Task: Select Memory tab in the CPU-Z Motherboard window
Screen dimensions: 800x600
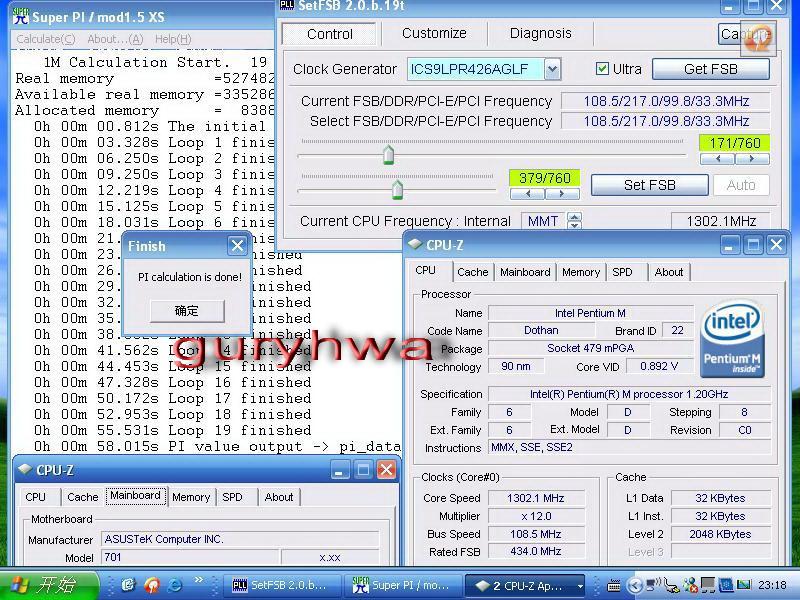Action: click(x=191, y=497)
